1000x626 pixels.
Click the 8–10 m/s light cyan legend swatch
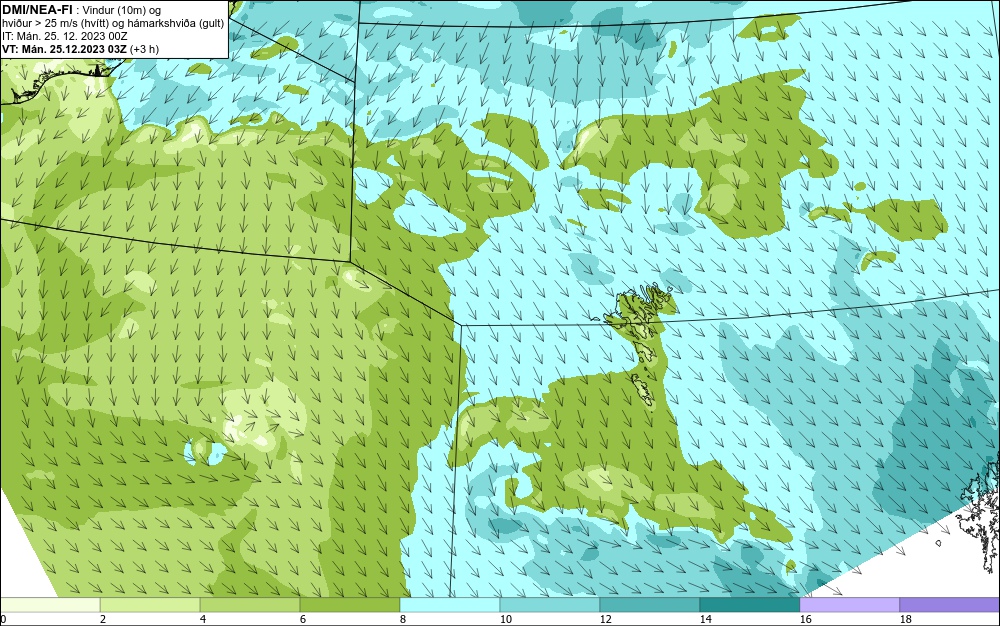tap(450, 604)
